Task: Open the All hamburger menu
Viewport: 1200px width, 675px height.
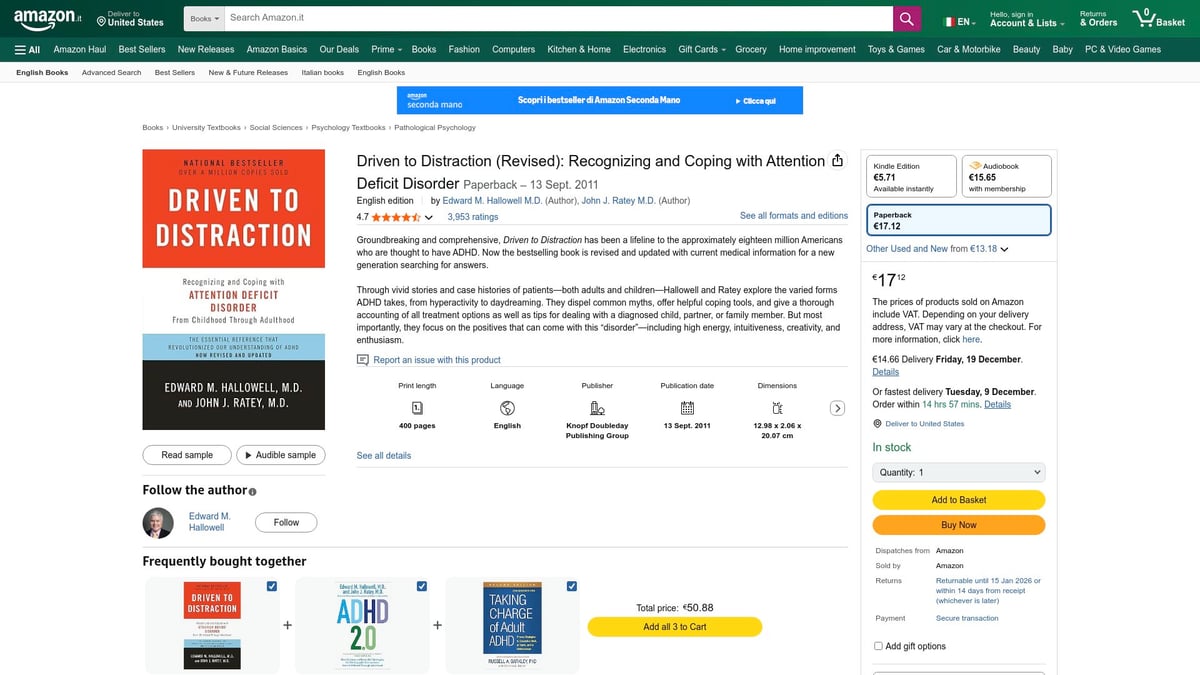Action: click(20, 49)
